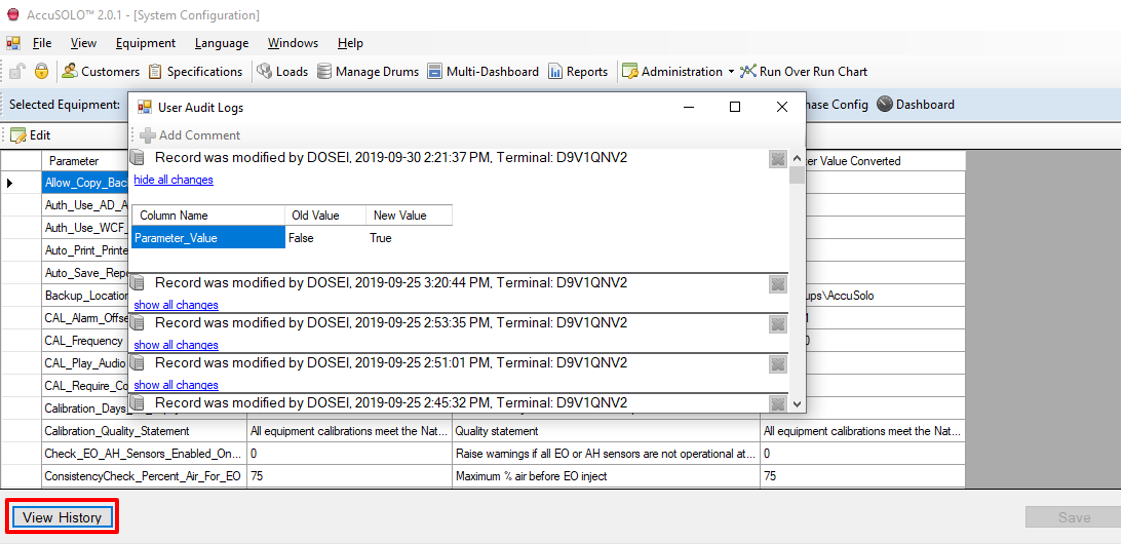Open the Customers toolbar item
1121x545 pixels.
(x=100, y=72)
